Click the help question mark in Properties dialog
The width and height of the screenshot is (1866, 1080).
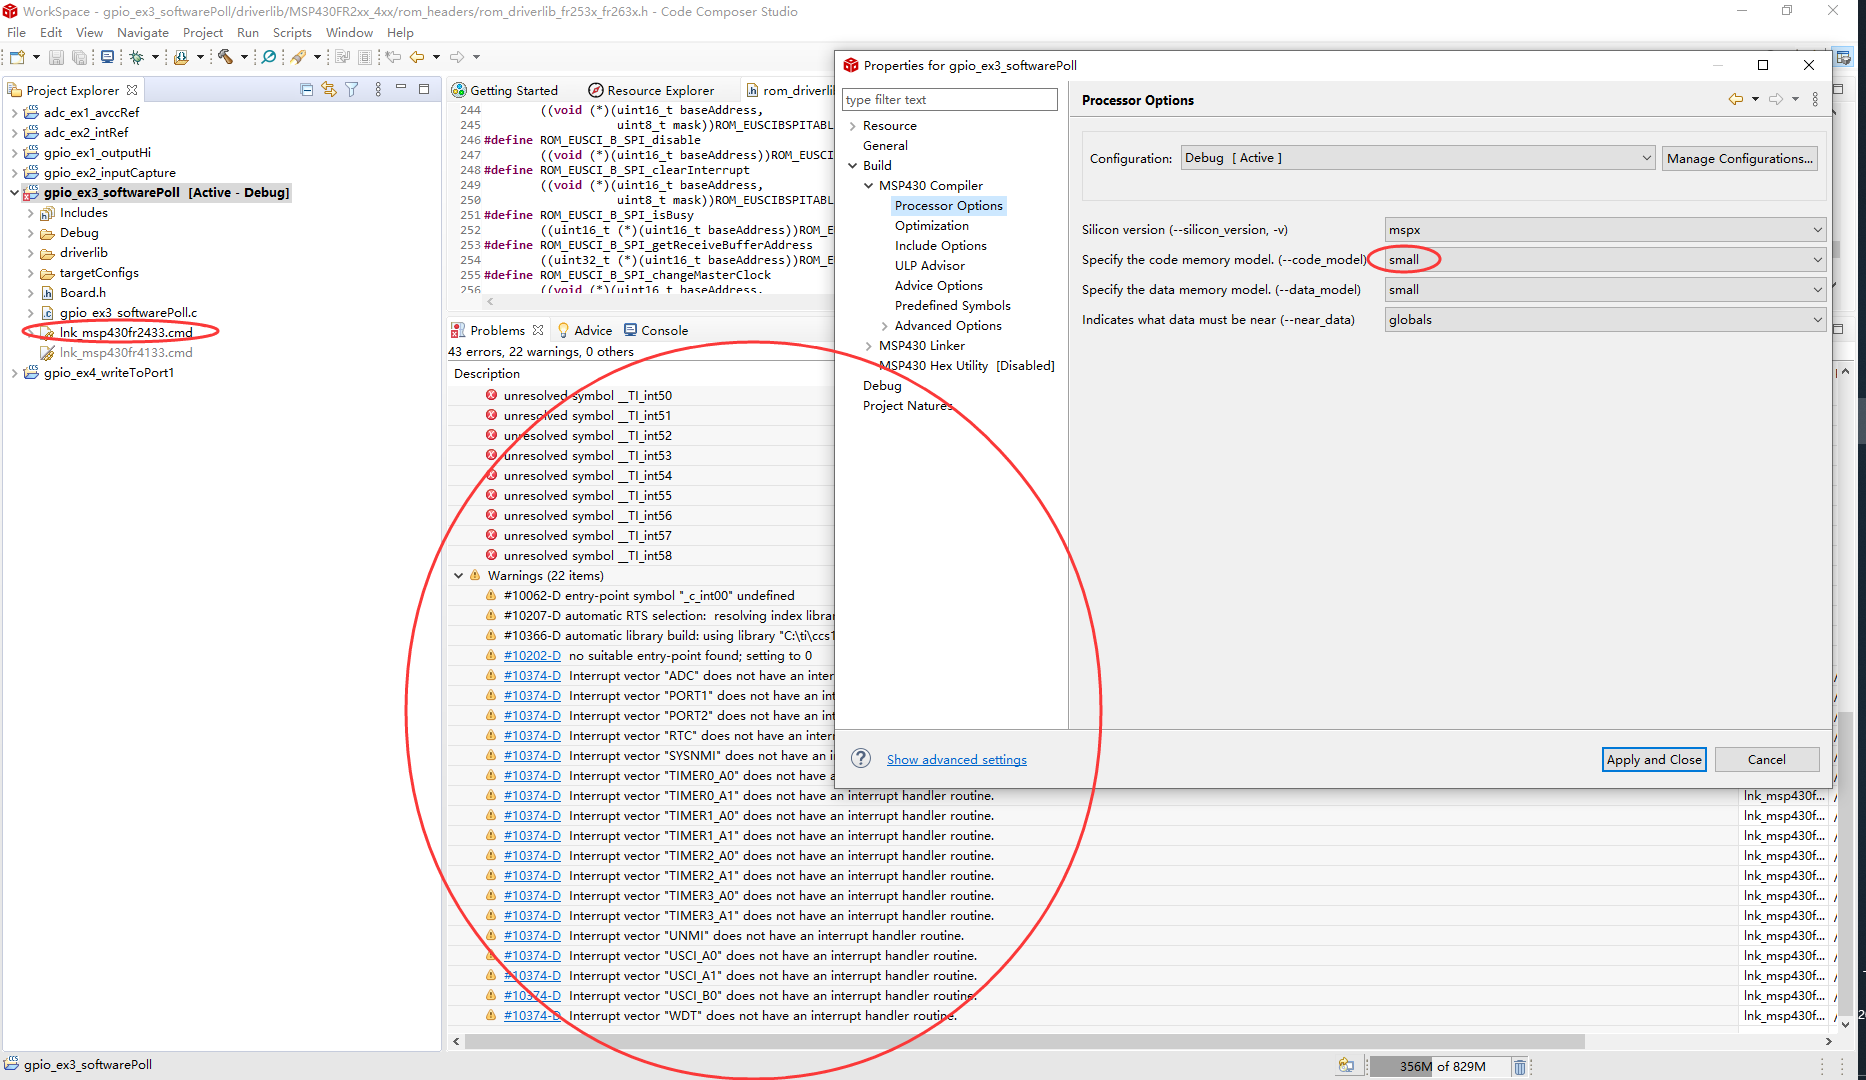pos(861,759)
